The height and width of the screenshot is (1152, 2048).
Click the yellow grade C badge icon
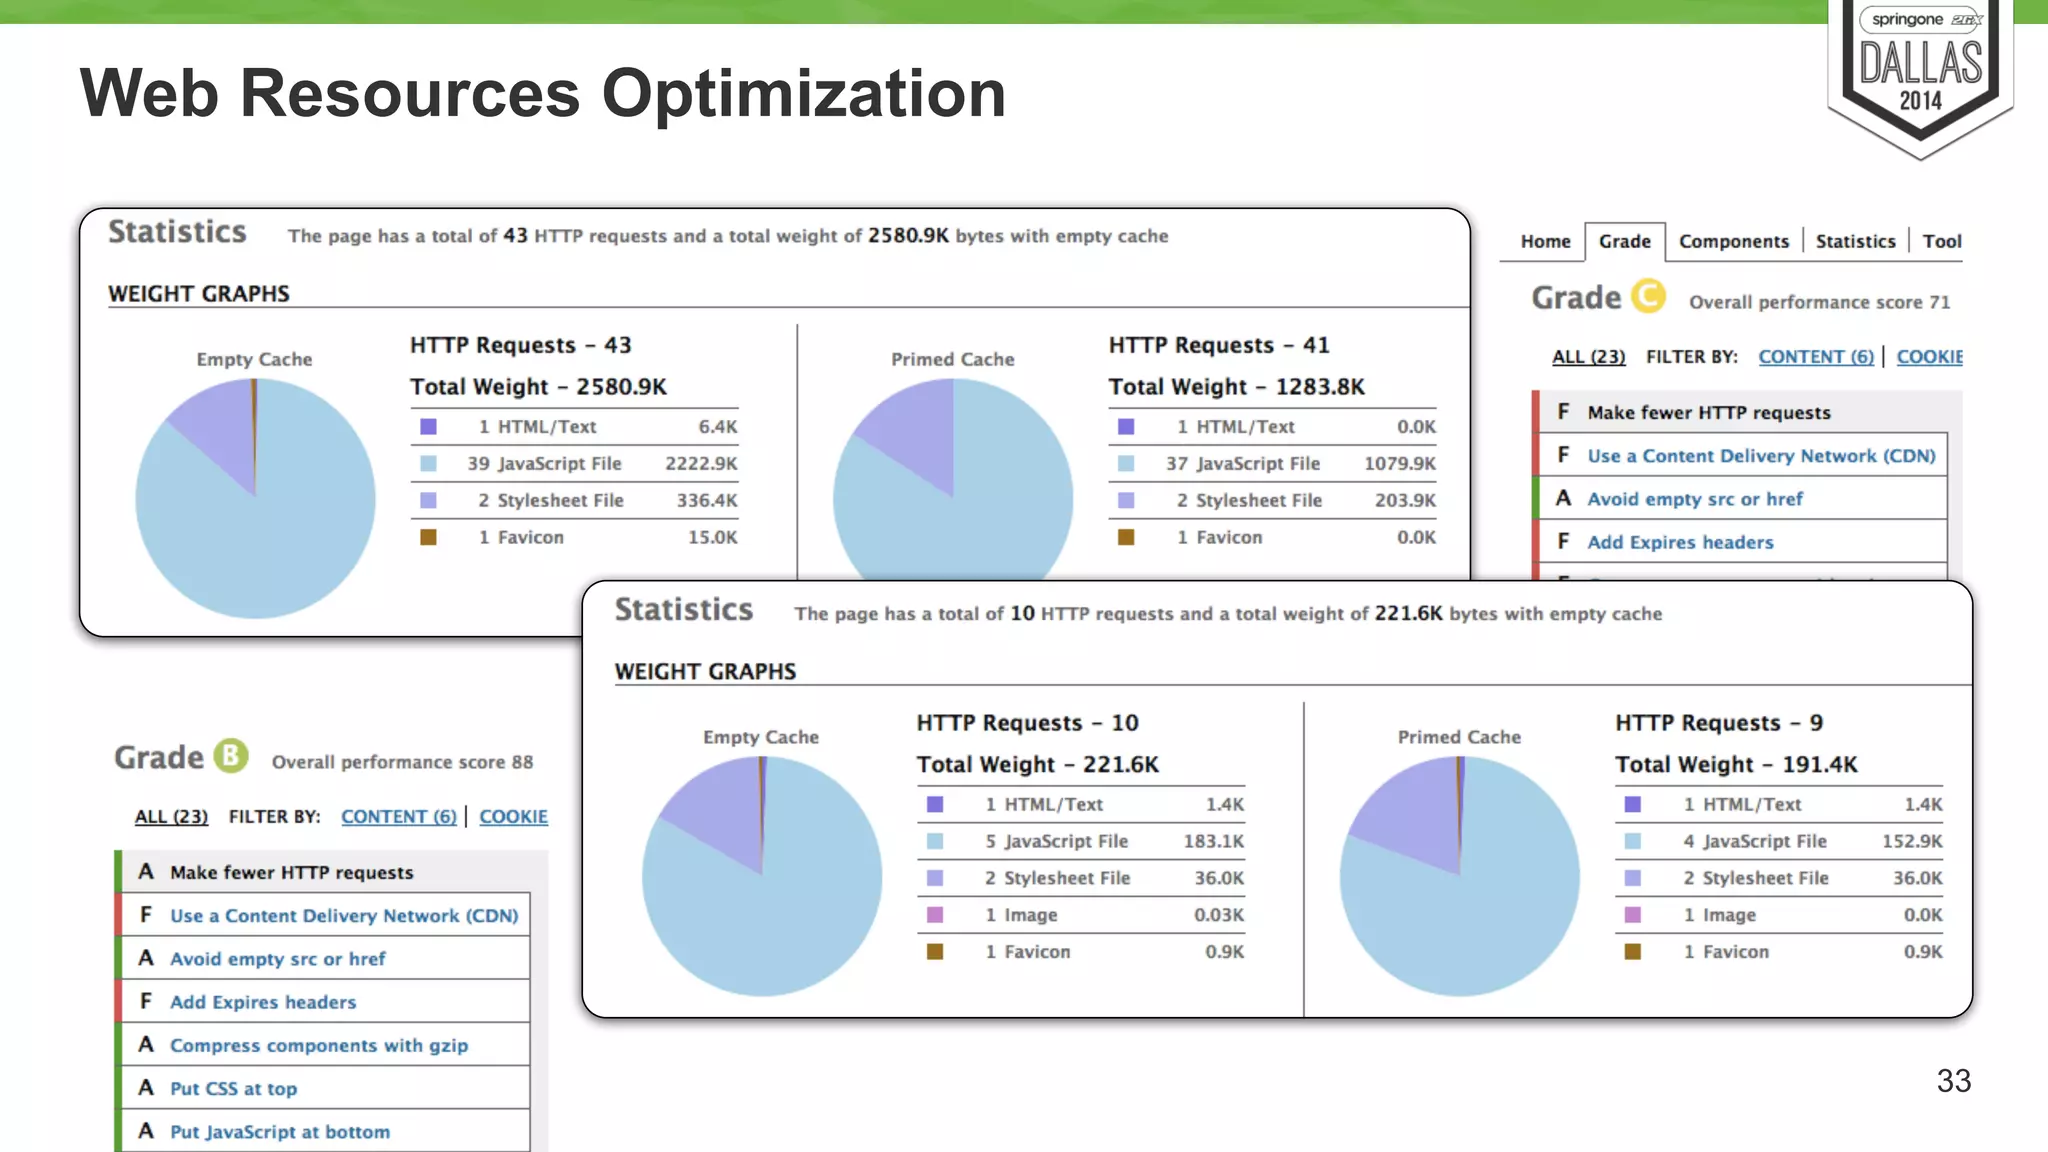[1648, 297]
